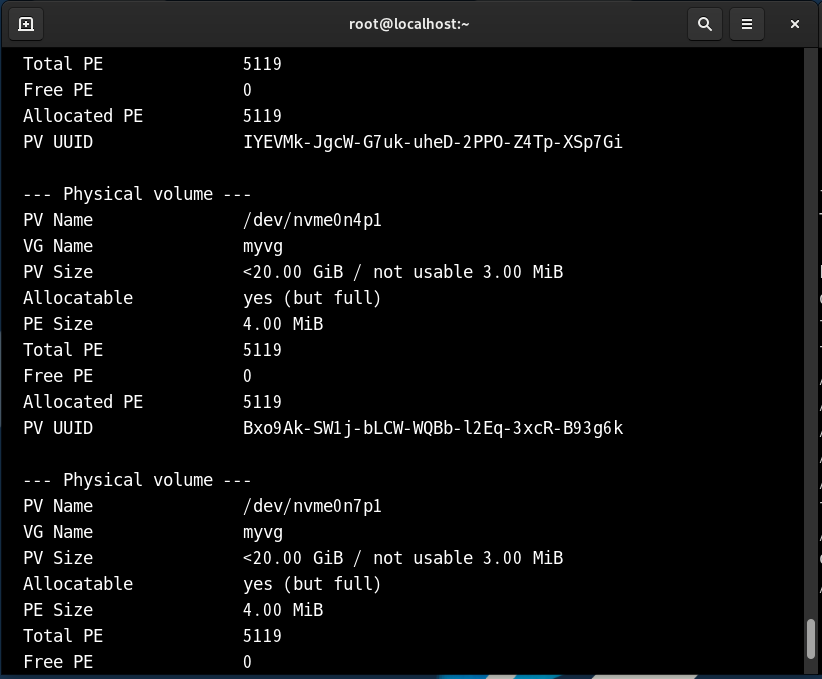The height and width of the screenshot is (679, 822).
Task: Click the /dev/nvme0n7p1 device path
Action: (x=312, y=506)
